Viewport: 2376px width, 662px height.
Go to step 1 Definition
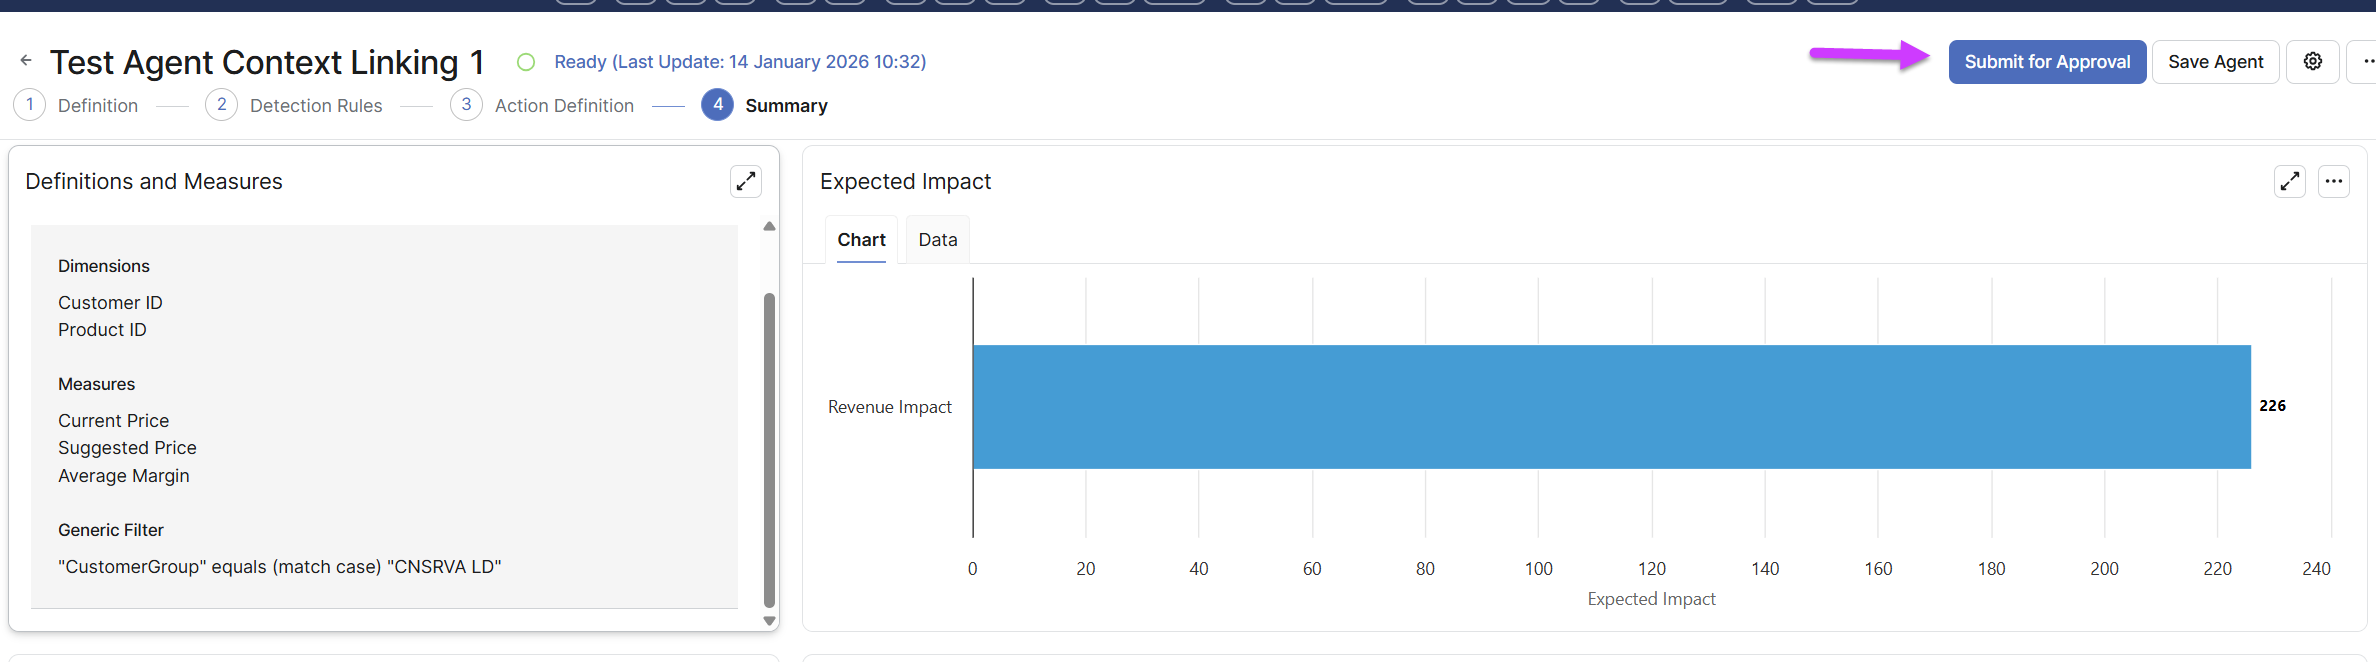tap(30, 105)
